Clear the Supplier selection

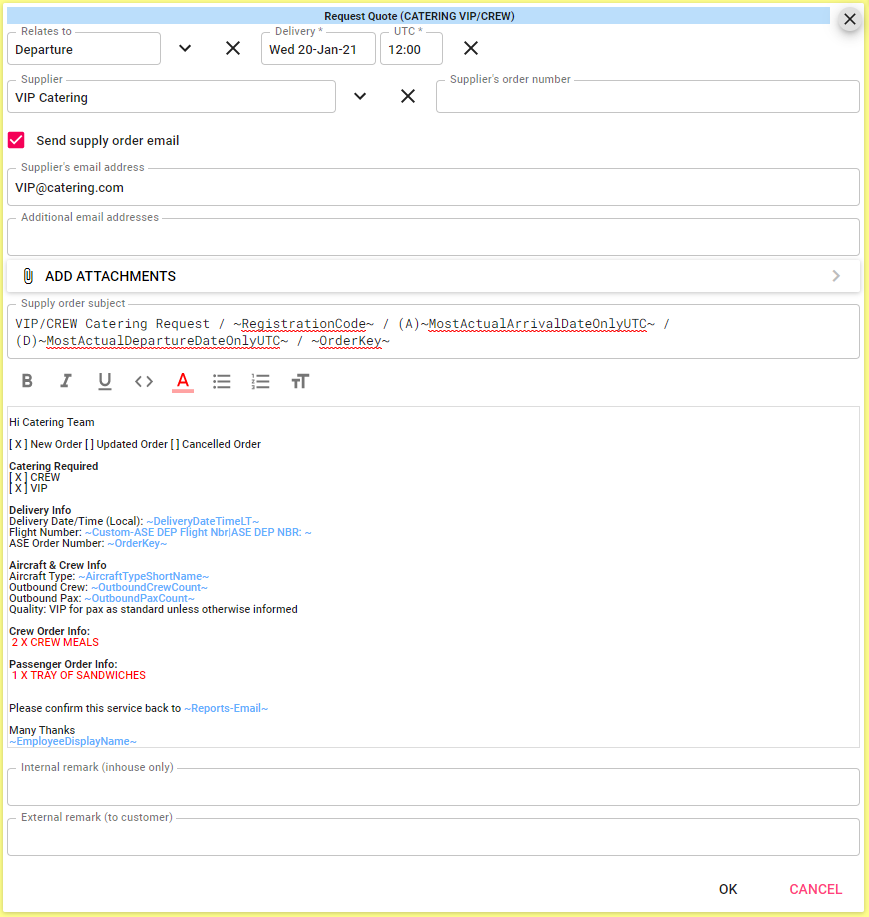[x=408, y=96]
